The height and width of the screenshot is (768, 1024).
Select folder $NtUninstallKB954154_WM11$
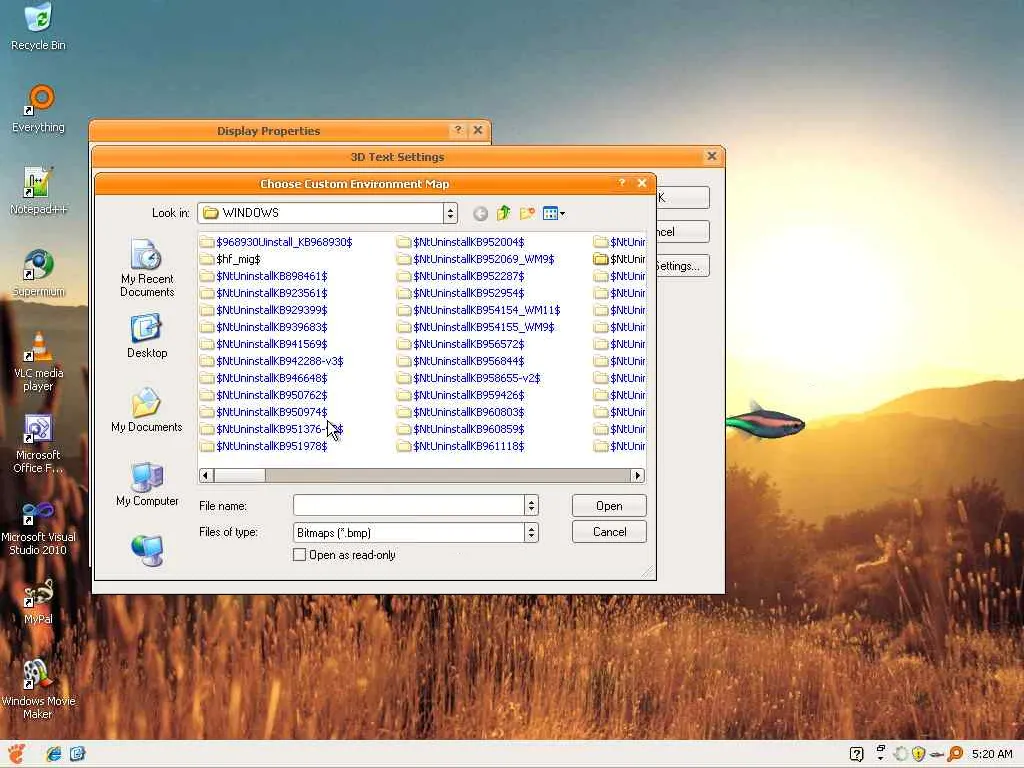479,310
